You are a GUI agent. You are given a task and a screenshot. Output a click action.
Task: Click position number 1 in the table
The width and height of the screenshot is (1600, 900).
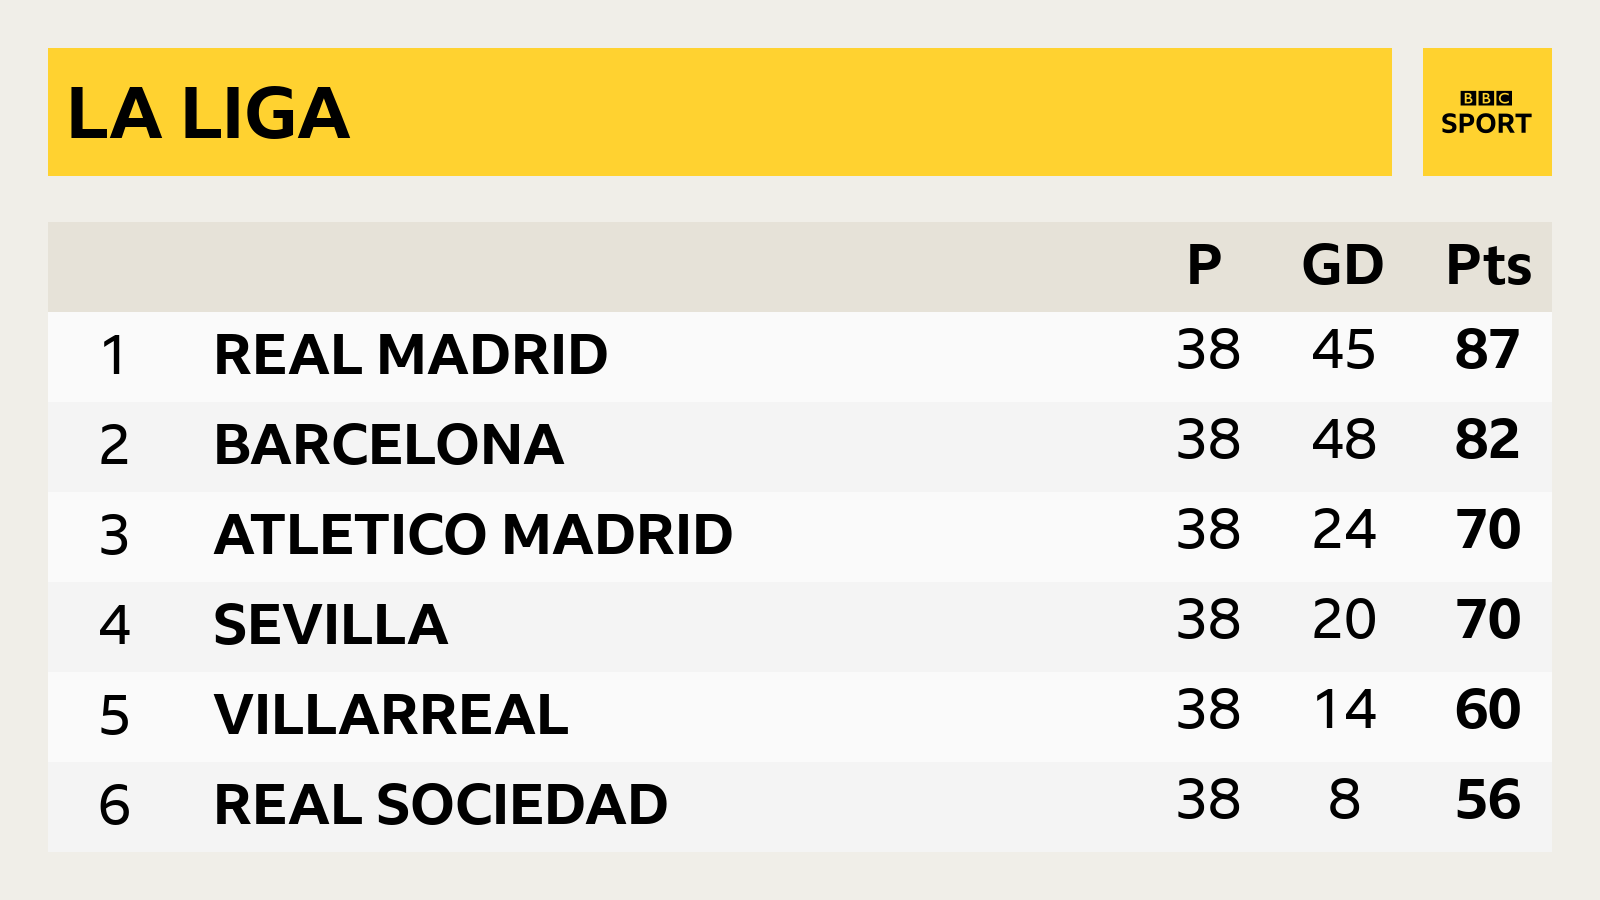[114, 356]
